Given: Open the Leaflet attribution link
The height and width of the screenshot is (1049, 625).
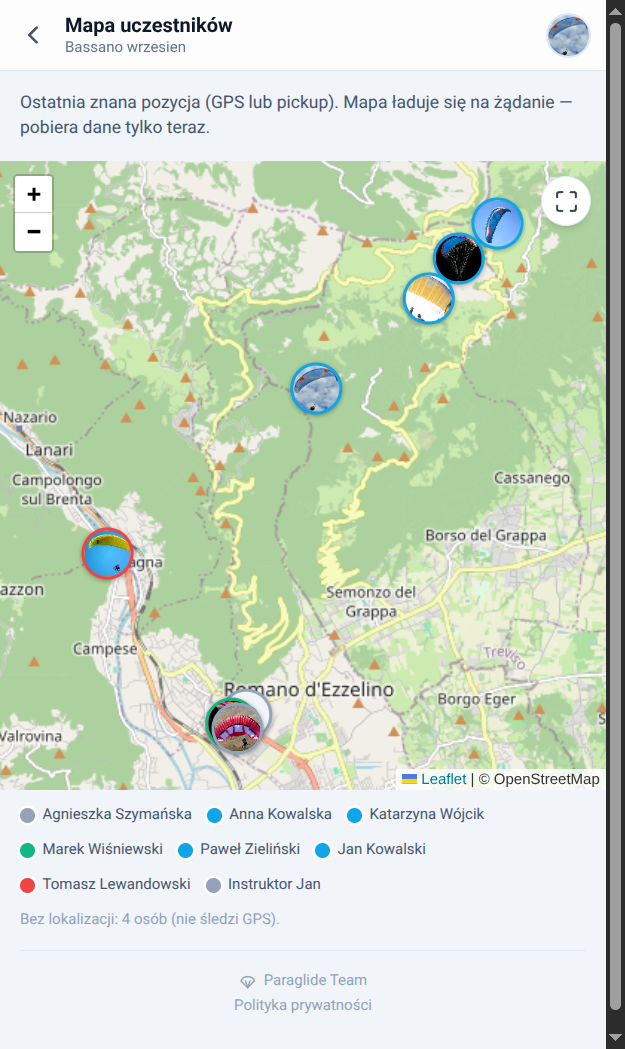Looking at the screenshot, I should pyautogui.click(x=443, y=779).
